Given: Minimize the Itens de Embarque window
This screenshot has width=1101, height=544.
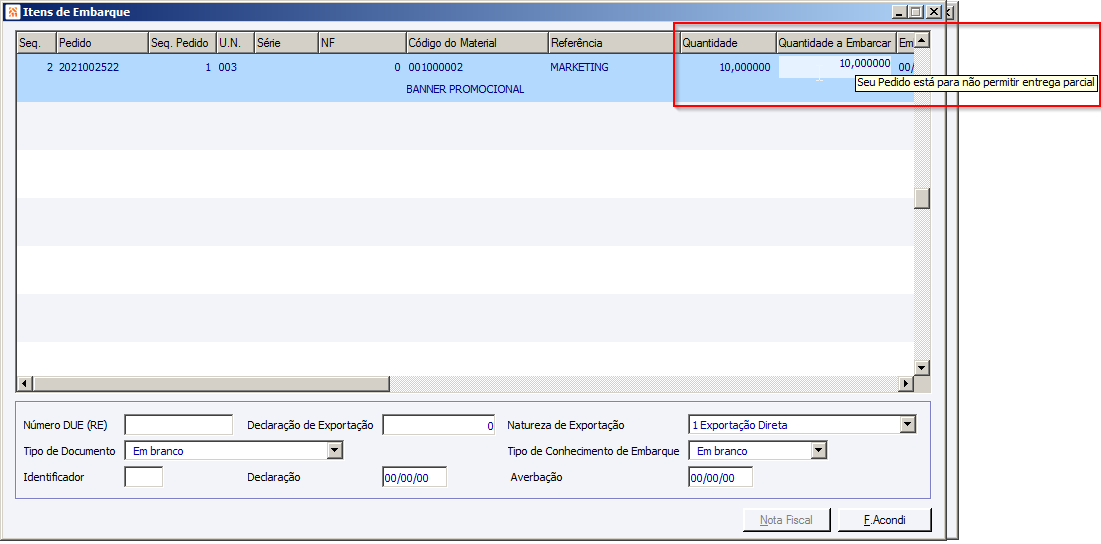Looking at the screenshot, I should click(x=899, y=12).
